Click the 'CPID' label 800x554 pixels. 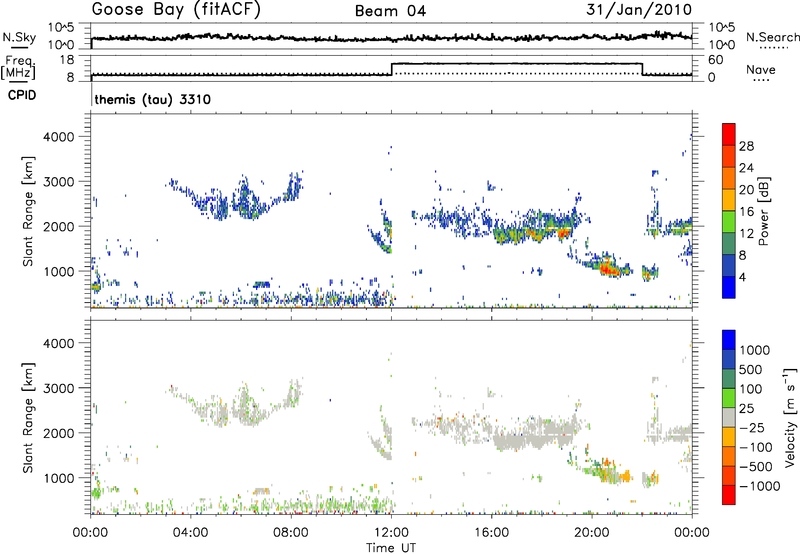22,95
